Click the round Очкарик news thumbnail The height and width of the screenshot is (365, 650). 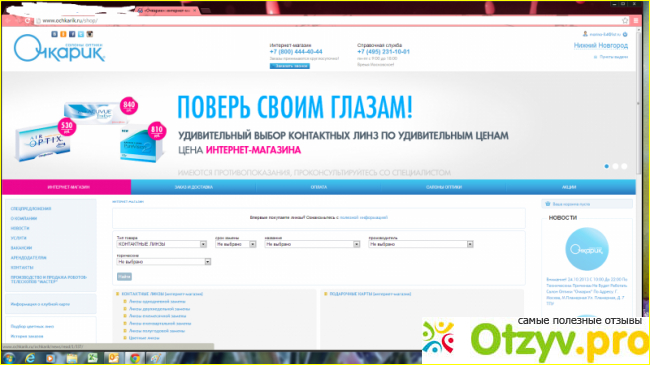tap(587, 249)
